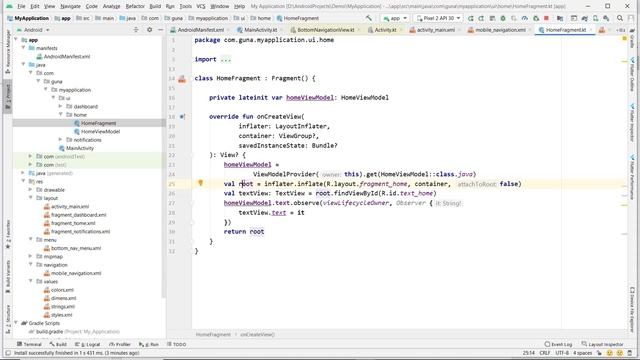This screenshot has width=640, height=360.
Task: Toggle the Project tool window on left stripe
Action: tap(8, 97)
